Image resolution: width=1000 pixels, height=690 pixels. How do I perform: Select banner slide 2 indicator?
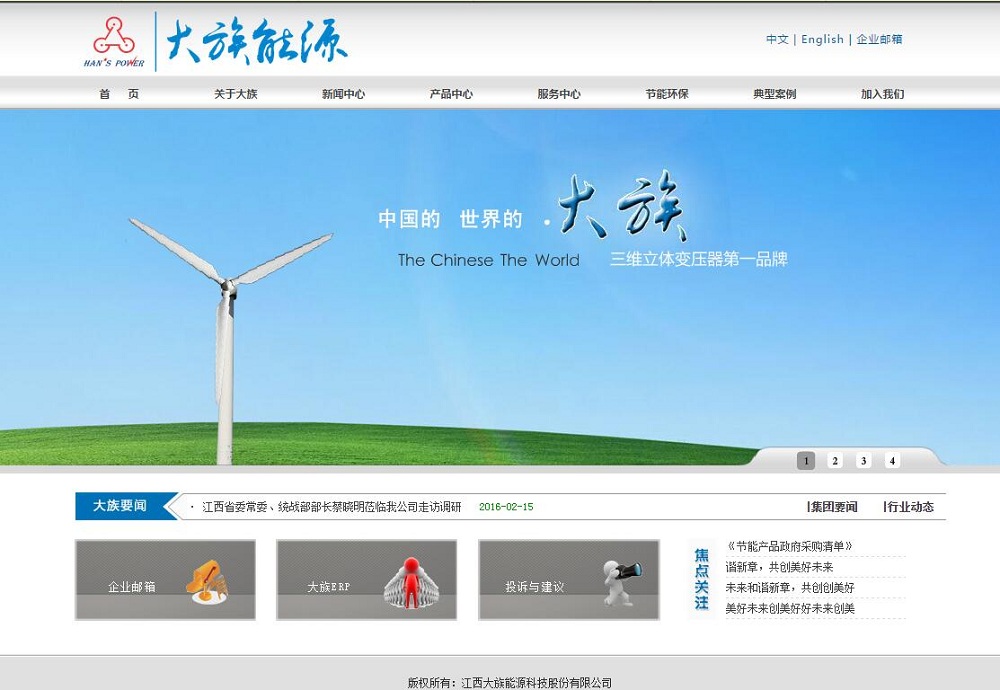coord(835,460)
